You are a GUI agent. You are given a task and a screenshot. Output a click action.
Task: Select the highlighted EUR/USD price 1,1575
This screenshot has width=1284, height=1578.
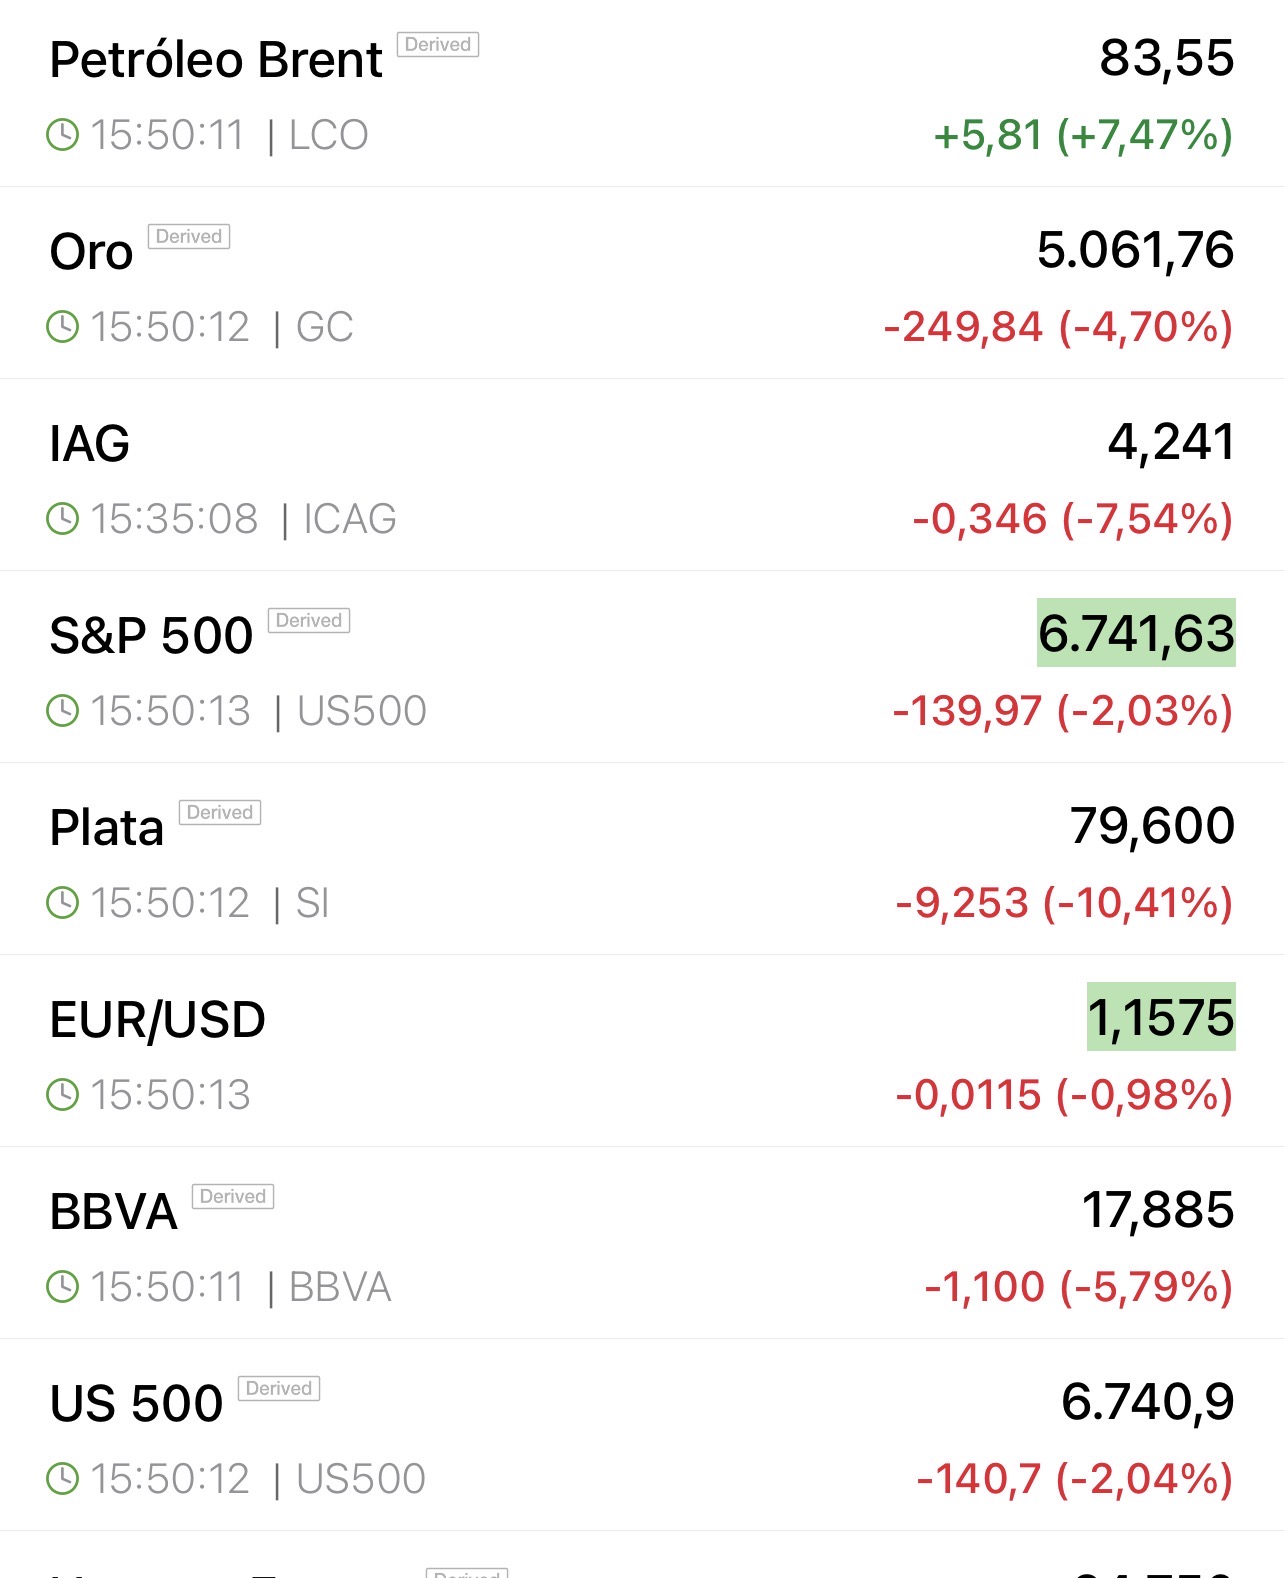[1161, 1017]
